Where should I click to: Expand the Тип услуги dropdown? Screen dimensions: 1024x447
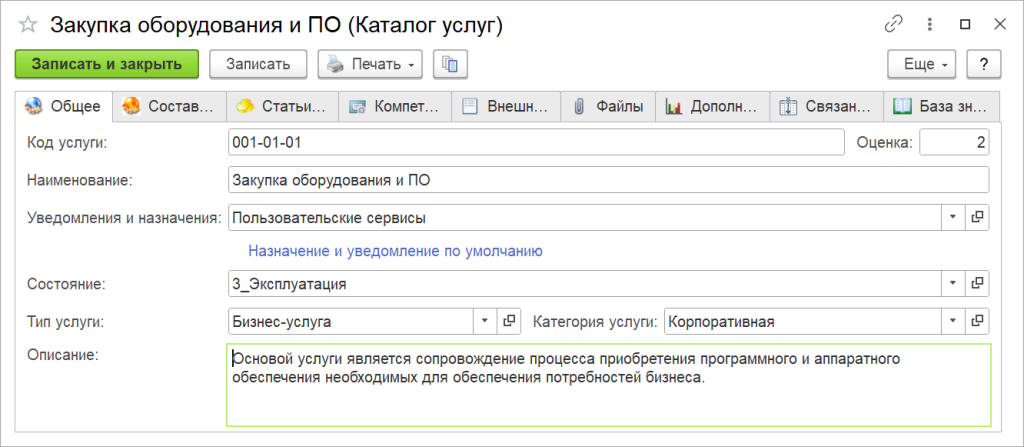[x=484, y=321]
